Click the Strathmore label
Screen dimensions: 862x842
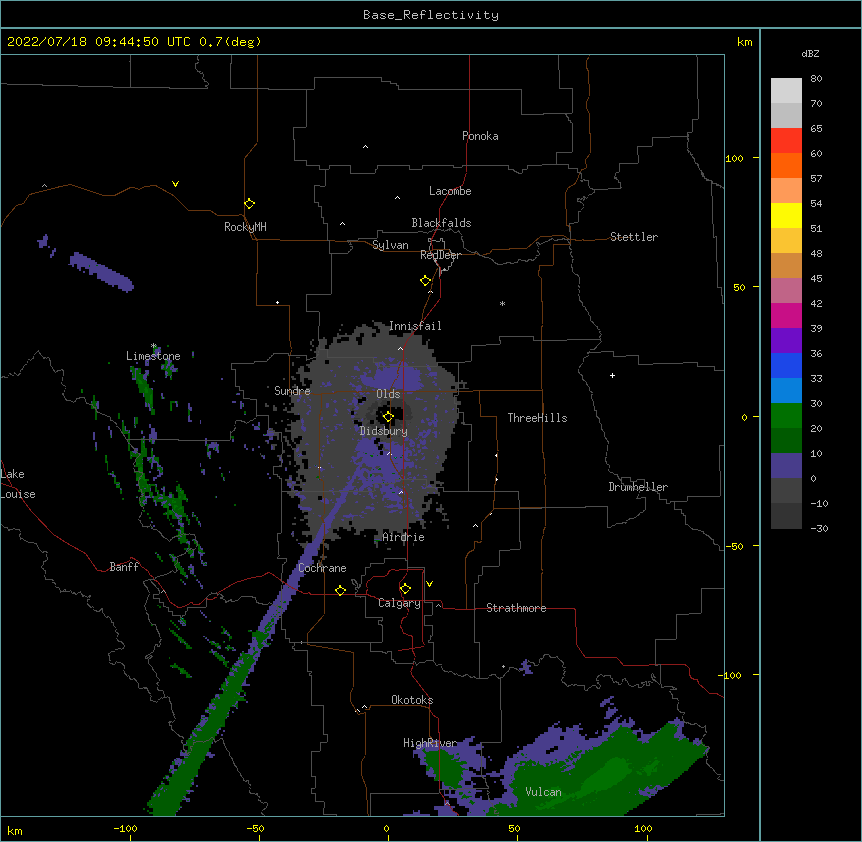pyautogui.click(x=516, y=608)
